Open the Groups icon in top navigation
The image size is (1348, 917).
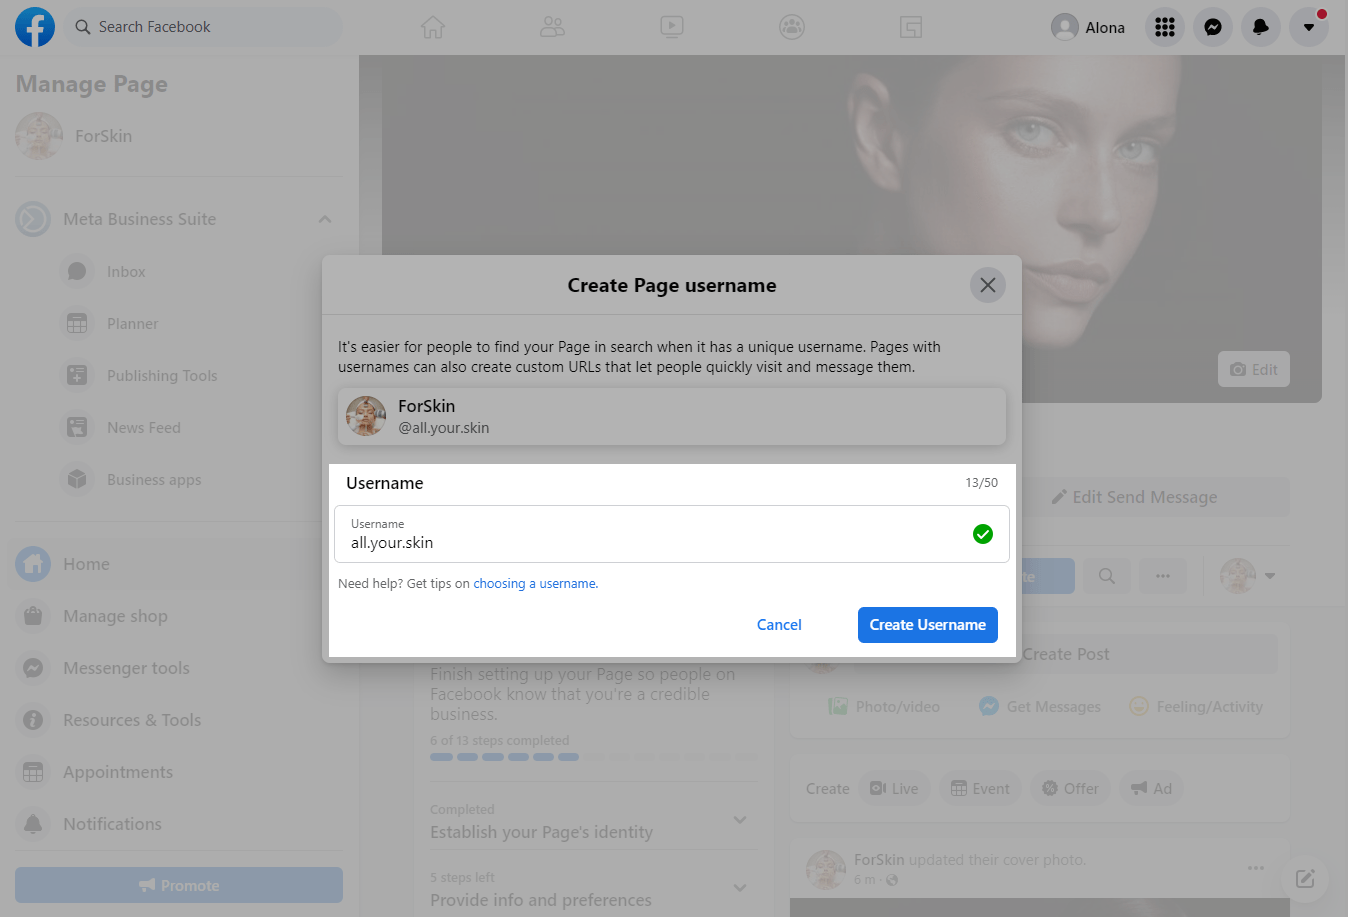(791, 27)
